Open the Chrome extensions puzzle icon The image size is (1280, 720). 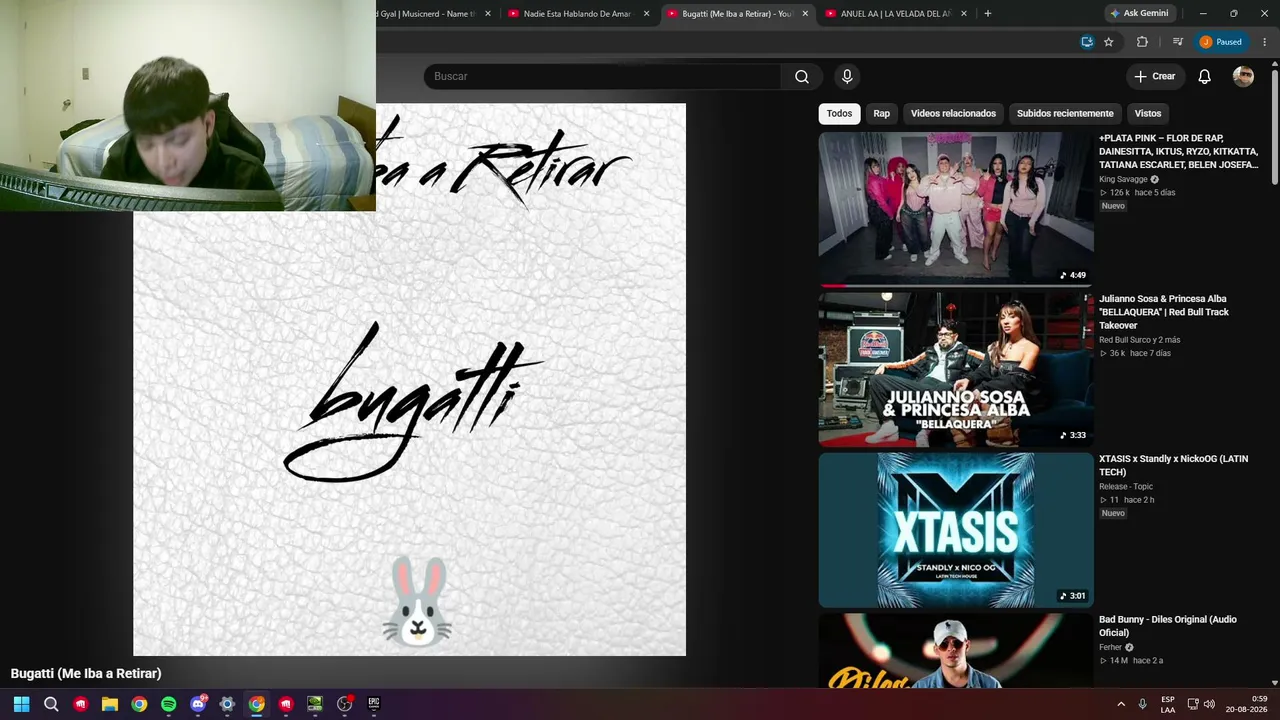(x=1142, y=42)
